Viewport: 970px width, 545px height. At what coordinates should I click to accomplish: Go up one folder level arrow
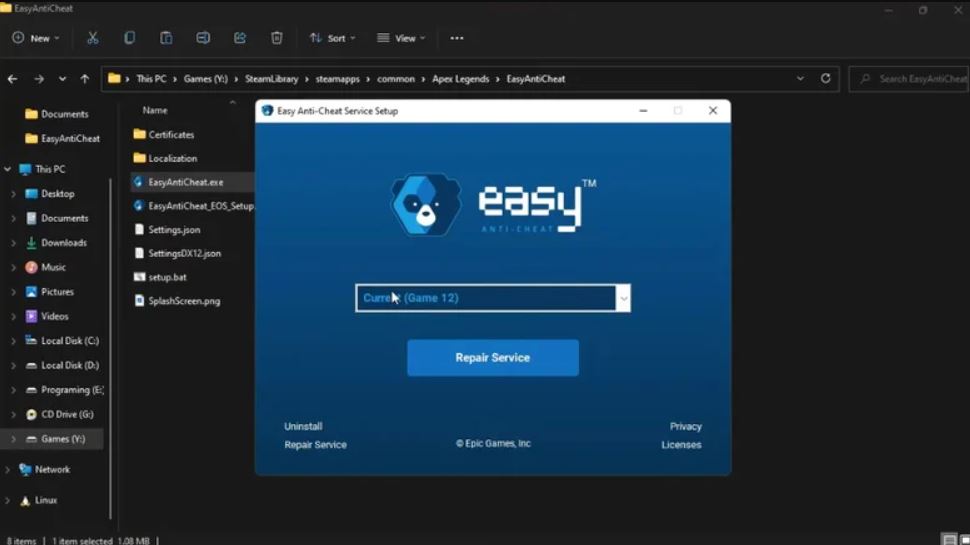[85, 79]
